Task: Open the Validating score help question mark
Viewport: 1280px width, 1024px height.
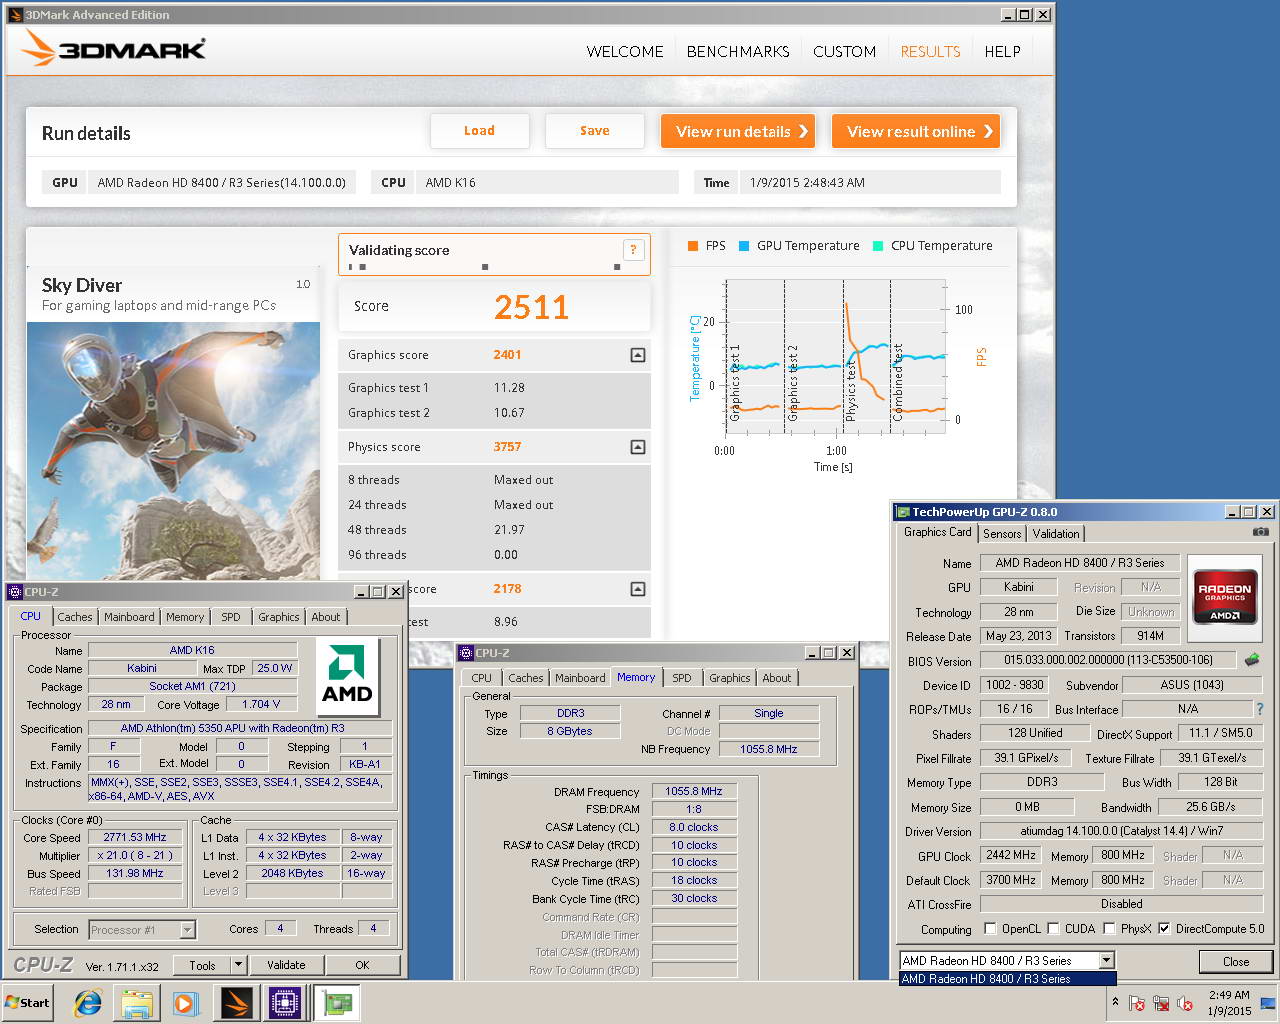Action: pyautogui.click(x=632, y=250)
